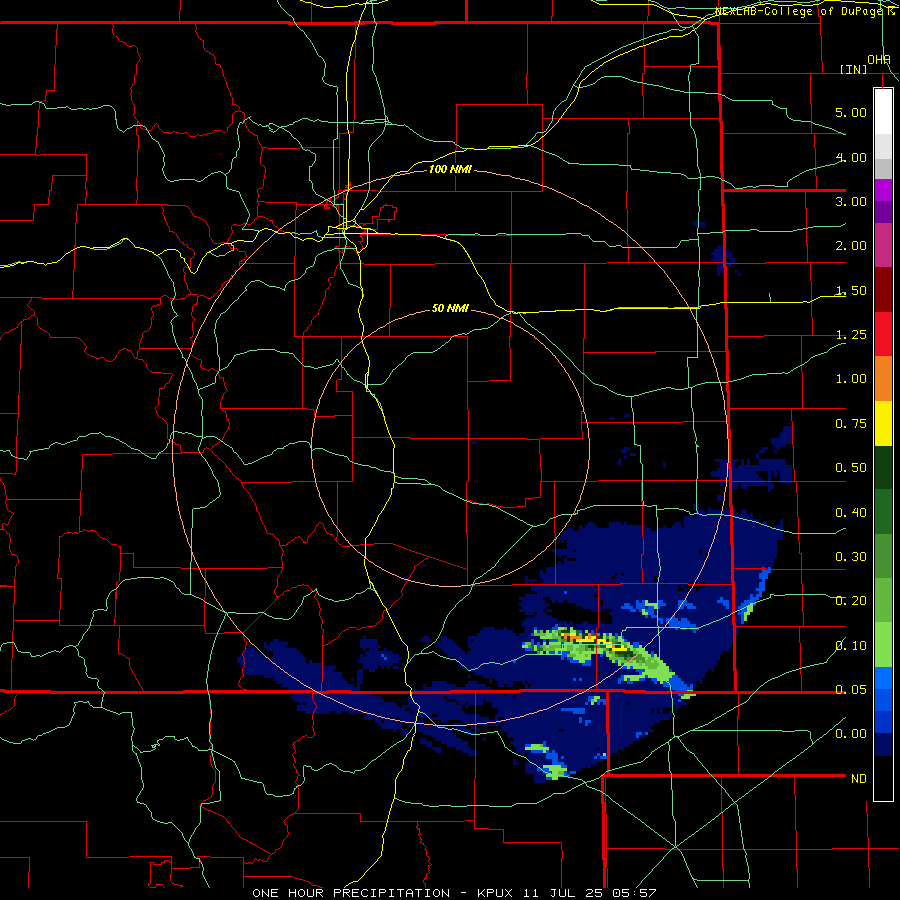Click the "1.50" legend value
900x900 pixels.
[851, 290]
